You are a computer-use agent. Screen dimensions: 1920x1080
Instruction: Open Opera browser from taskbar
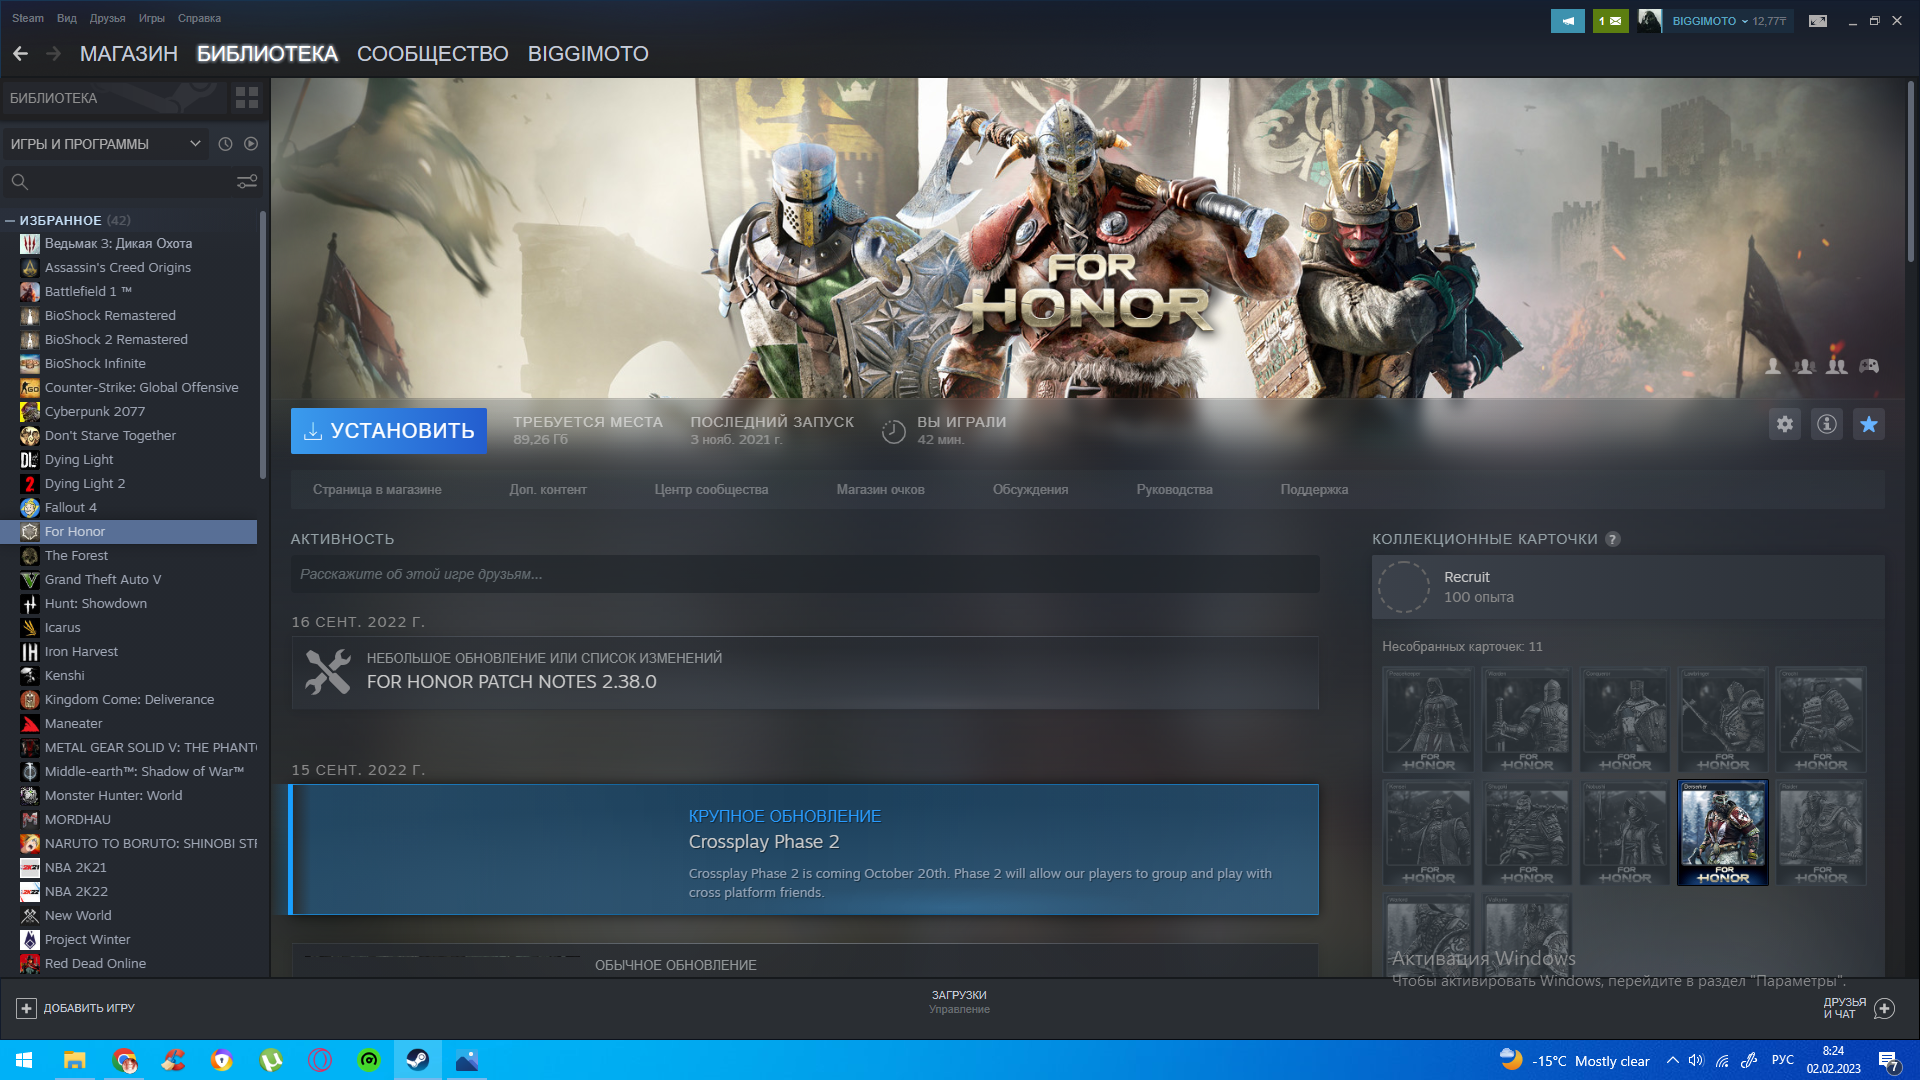pyautogui.click(x=320, y=1060)
